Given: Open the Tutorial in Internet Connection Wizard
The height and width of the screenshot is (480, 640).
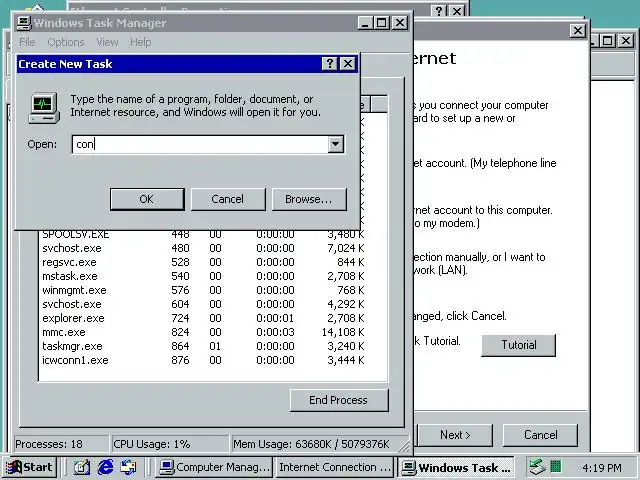Looking at the screenshot, I should [519, 345].
